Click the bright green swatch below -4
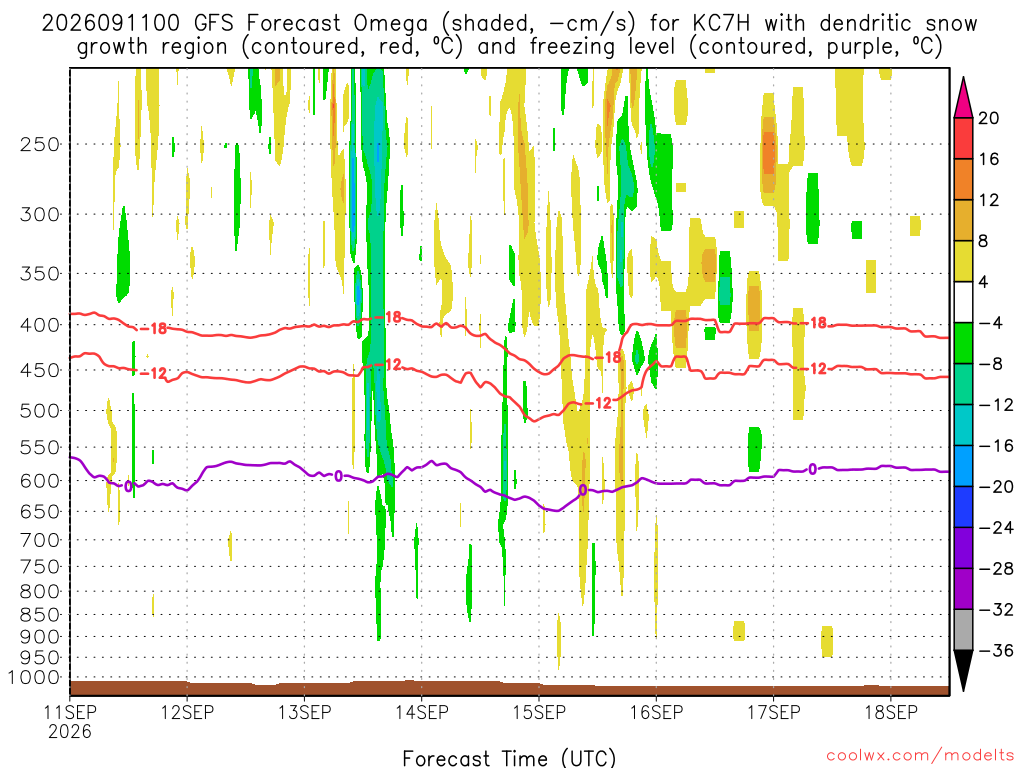Screen dimensions: 1024x768 pos(963,343)
